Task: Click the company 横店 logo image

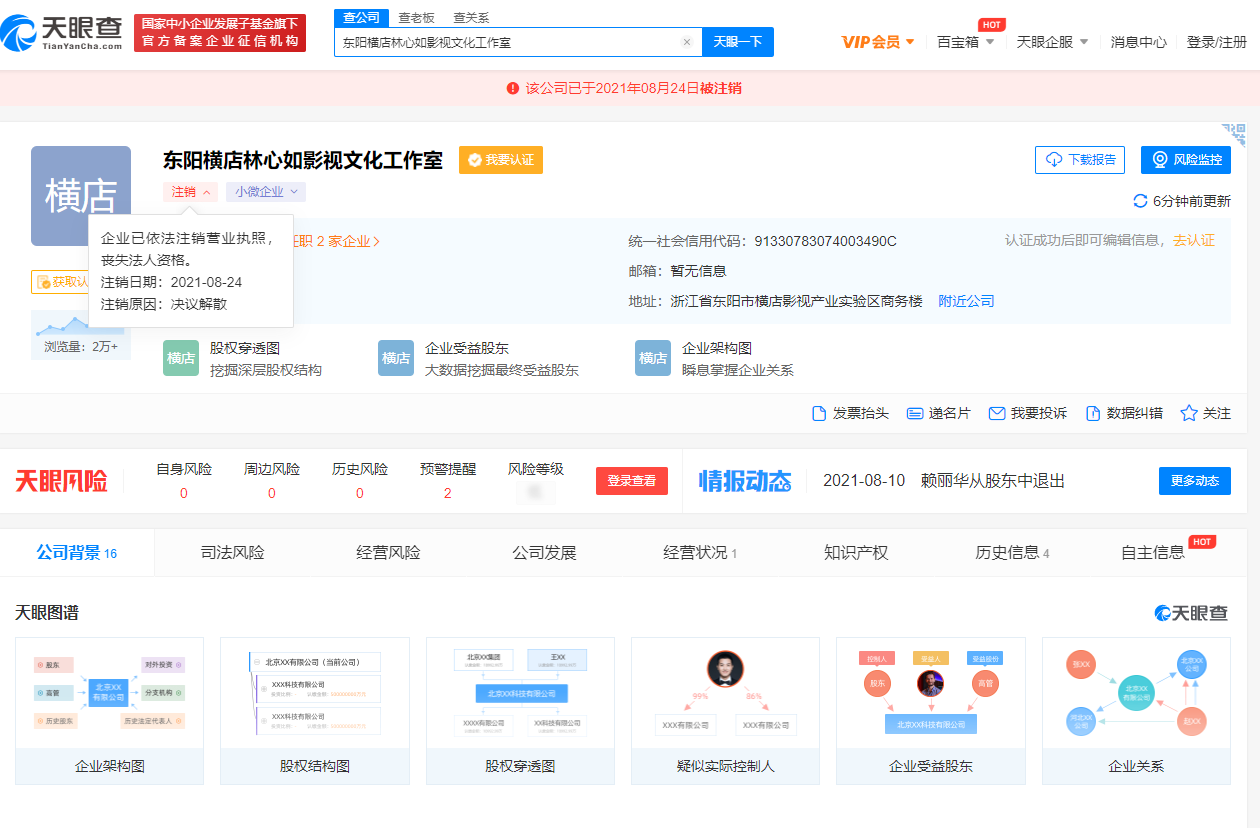Action: pyautogui.click(x=81, y=196)
